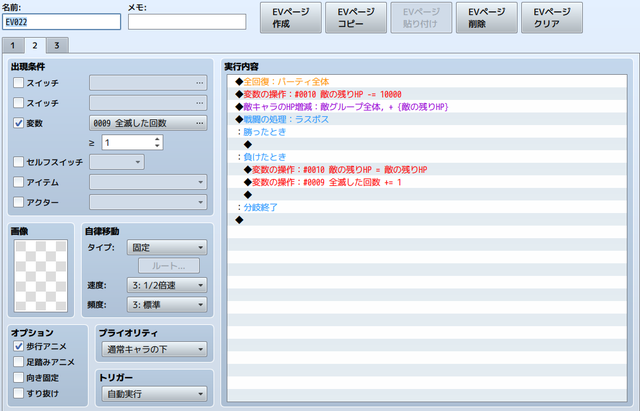Screen dimensions: 640x411
Task: Select line 全滅した回数 += 1
Action: 427,182
